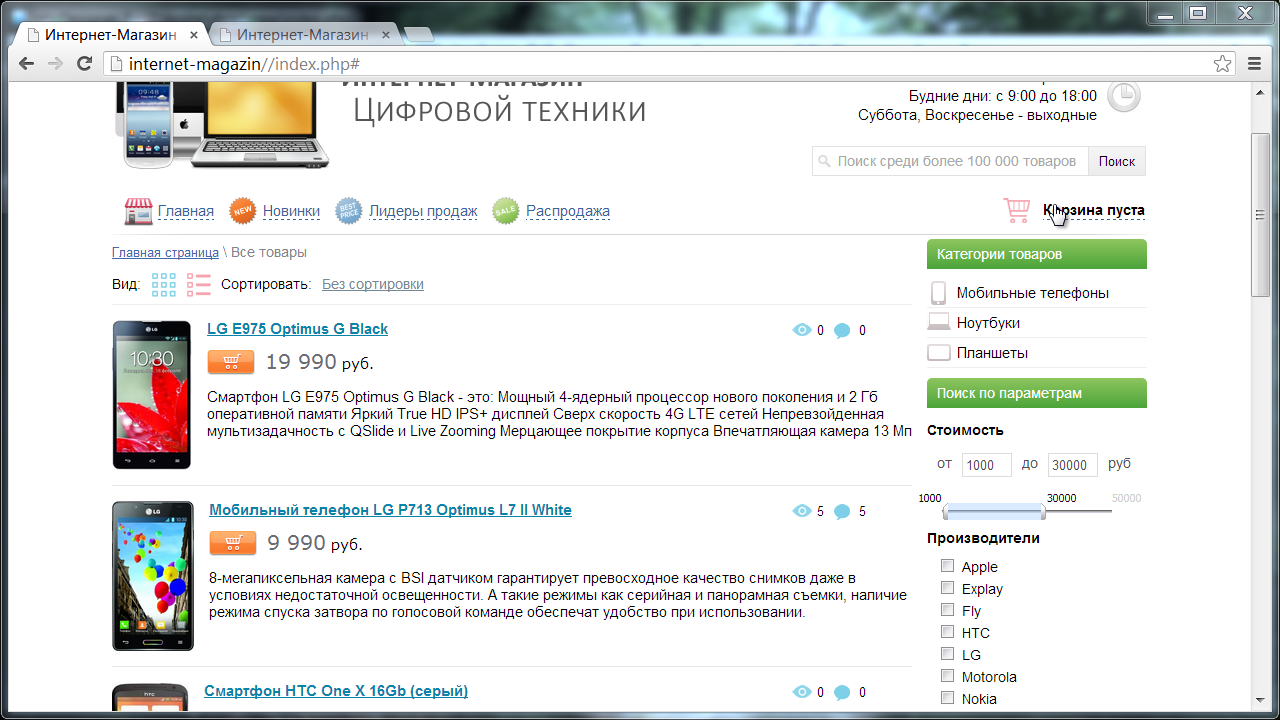Screen dimensions: 1280x720
Task: Click the page vertical scrollbar thumb
Action: point(1261,214)
